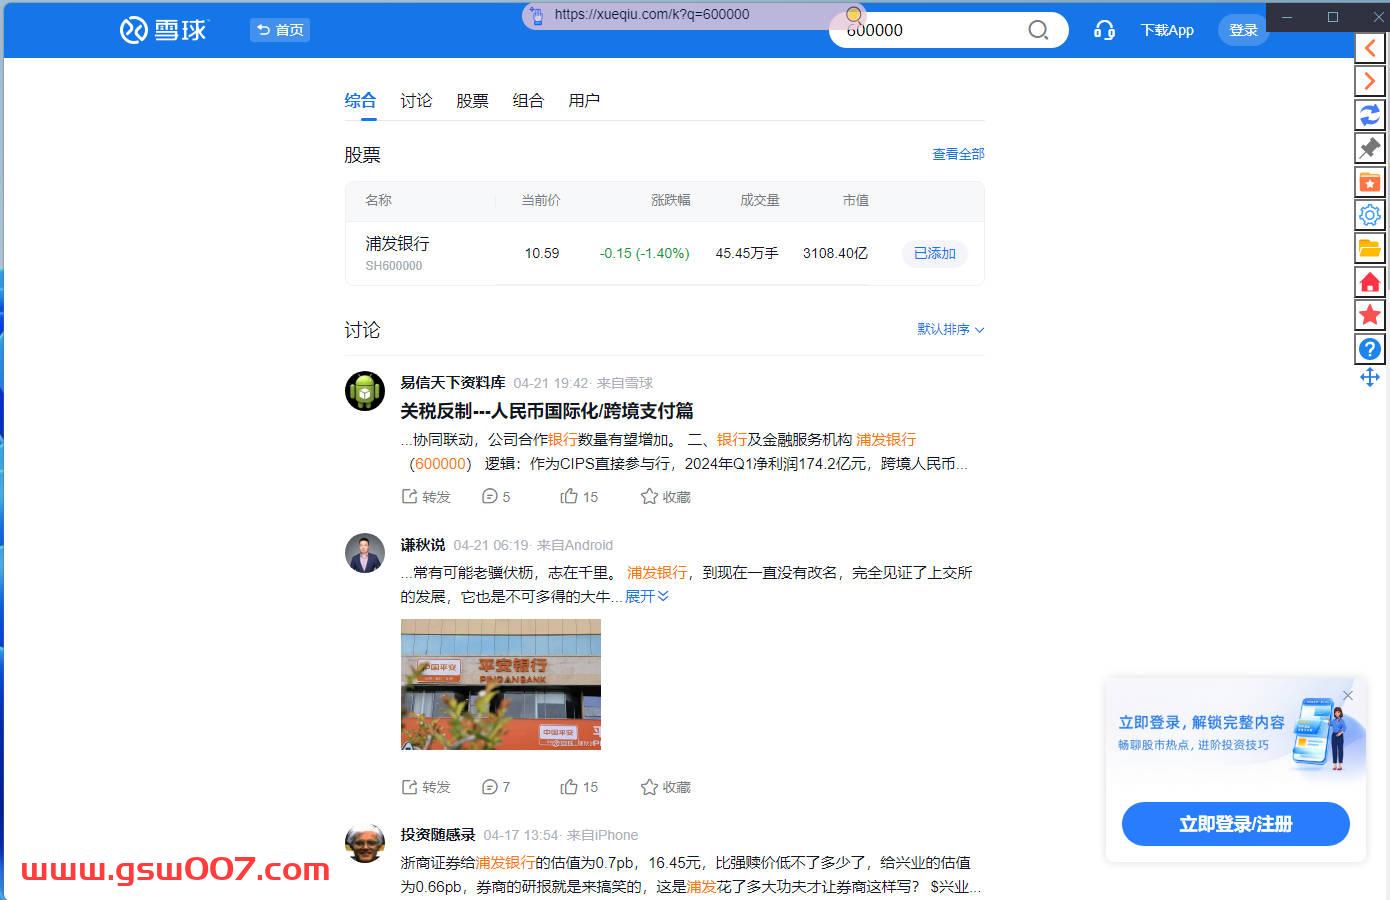Switch to the 组合 tab
Viewport: 1390px width, 900px height.
click(528, 100)
